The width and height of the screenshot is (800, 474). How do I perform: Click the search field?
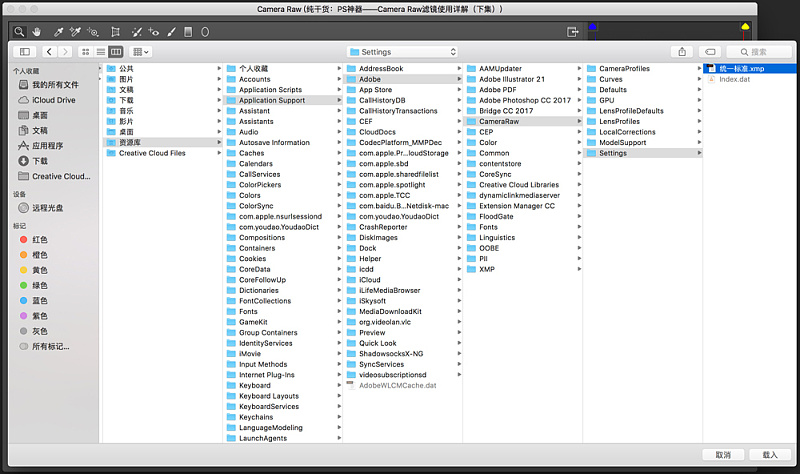(757, 52)
